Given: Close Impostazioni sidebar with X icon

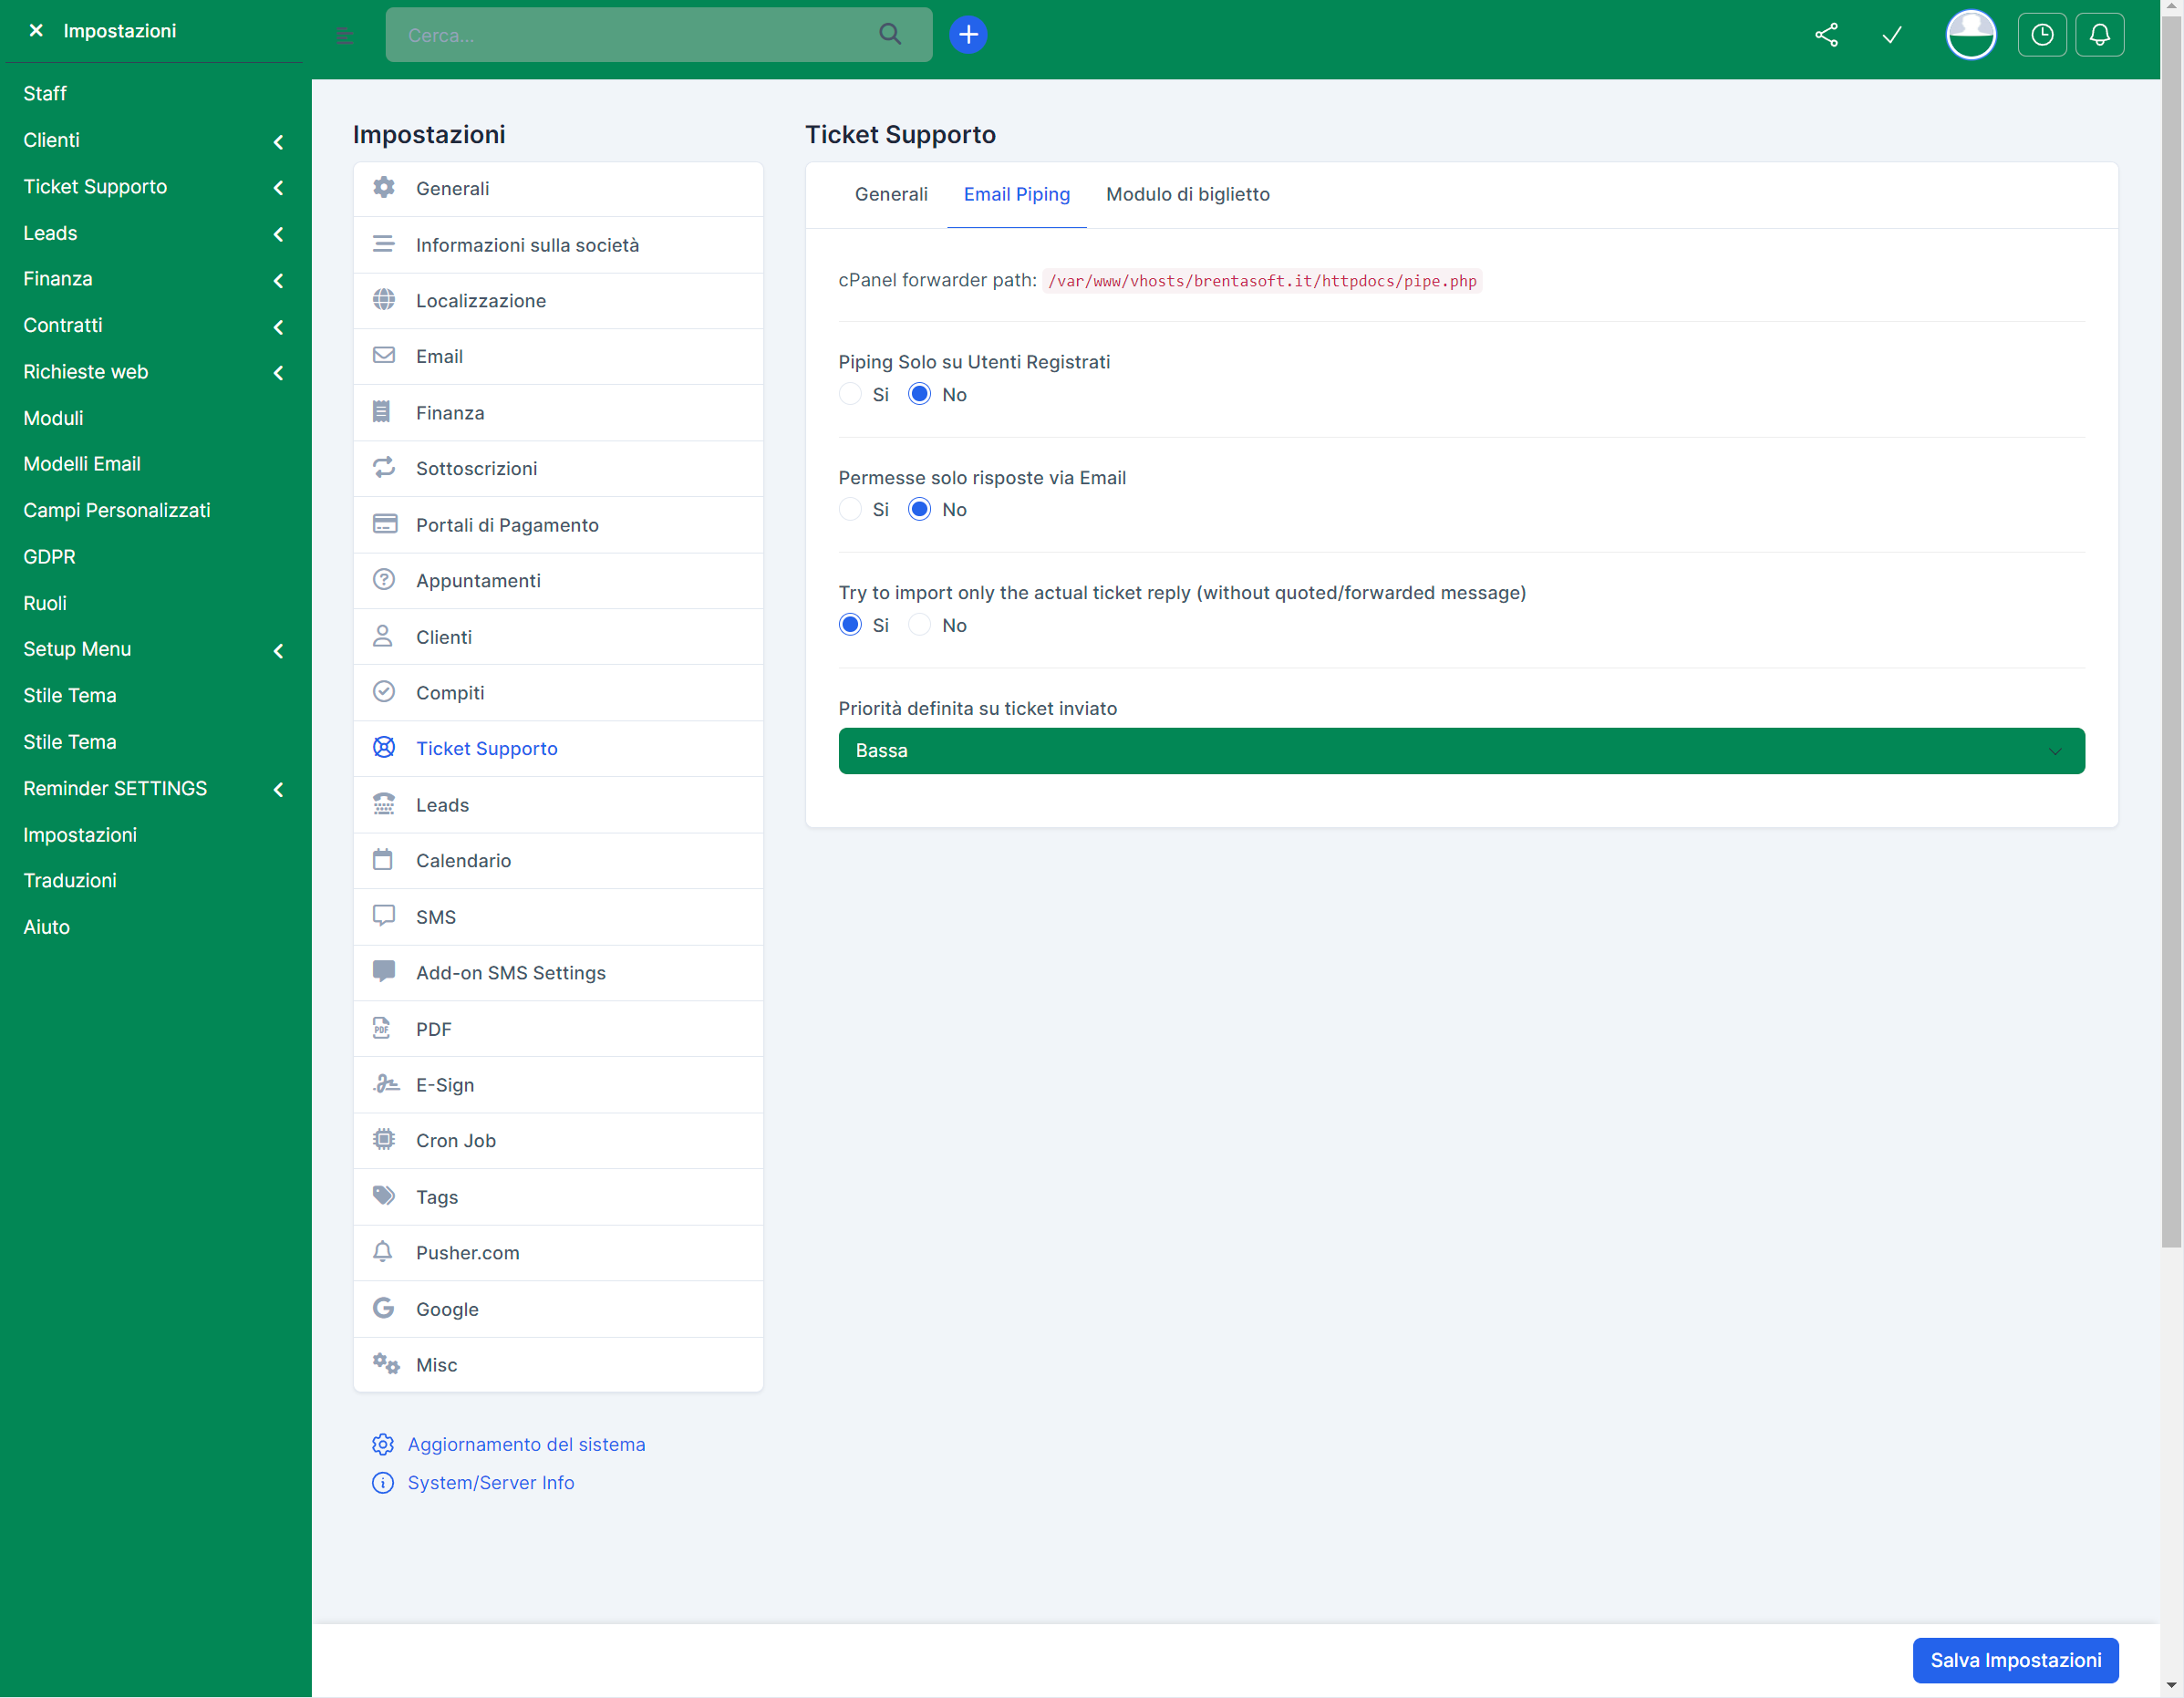Looking at the screenshot, I should 36,31.
